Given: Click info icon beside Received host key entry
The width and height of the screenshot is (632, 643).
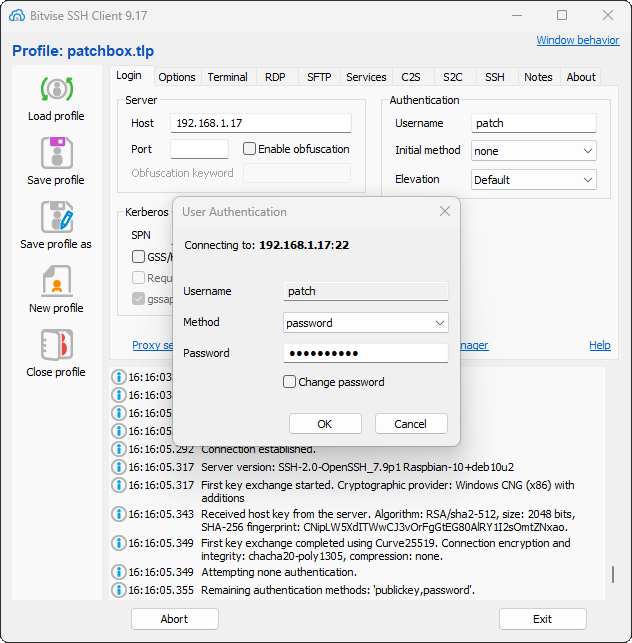Looking at the screenshot, I should (119, 514).
